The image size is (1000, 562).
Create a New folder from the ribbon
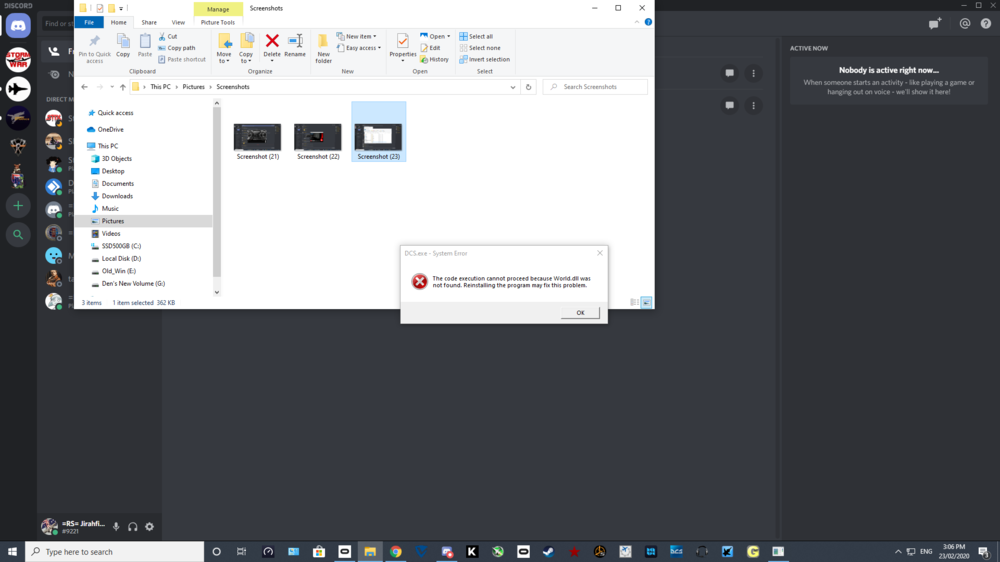coord(323,48)
